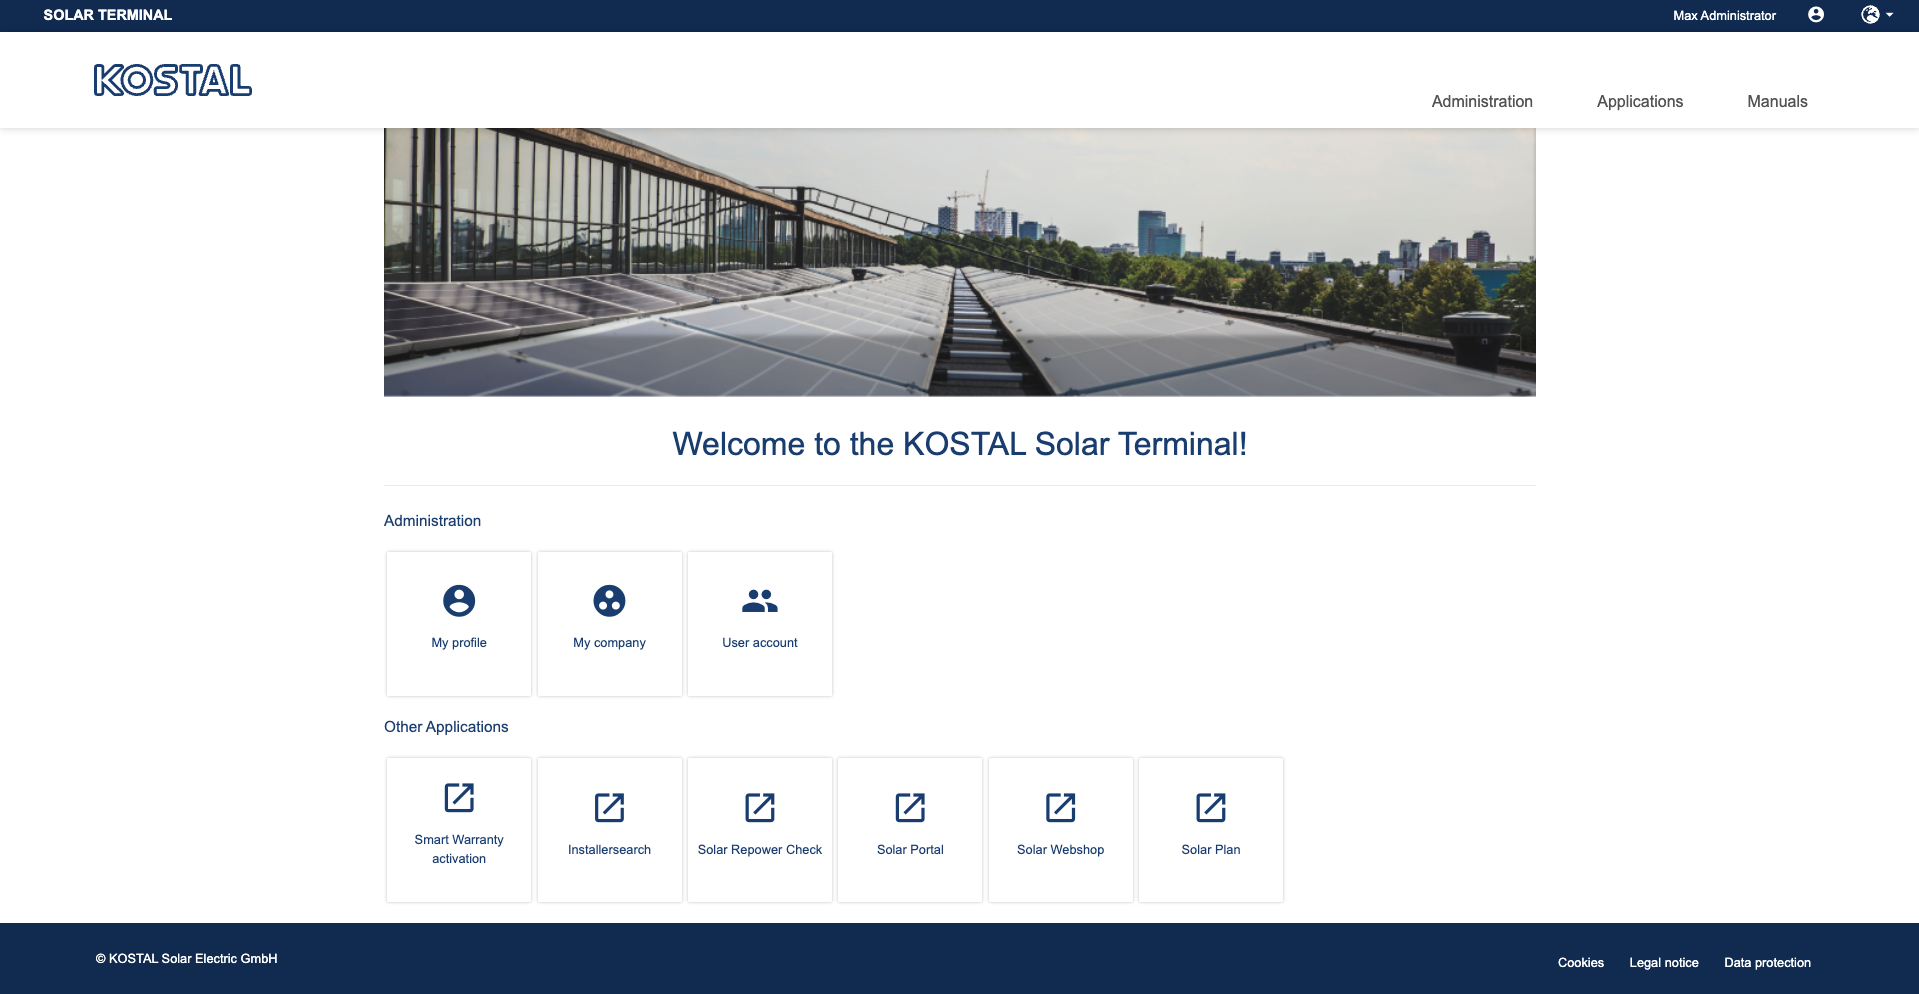Image resolution: width=1919 pixels, height=994 pixels.
Task: Click the Administration section heading
Action: coord(432,521)
